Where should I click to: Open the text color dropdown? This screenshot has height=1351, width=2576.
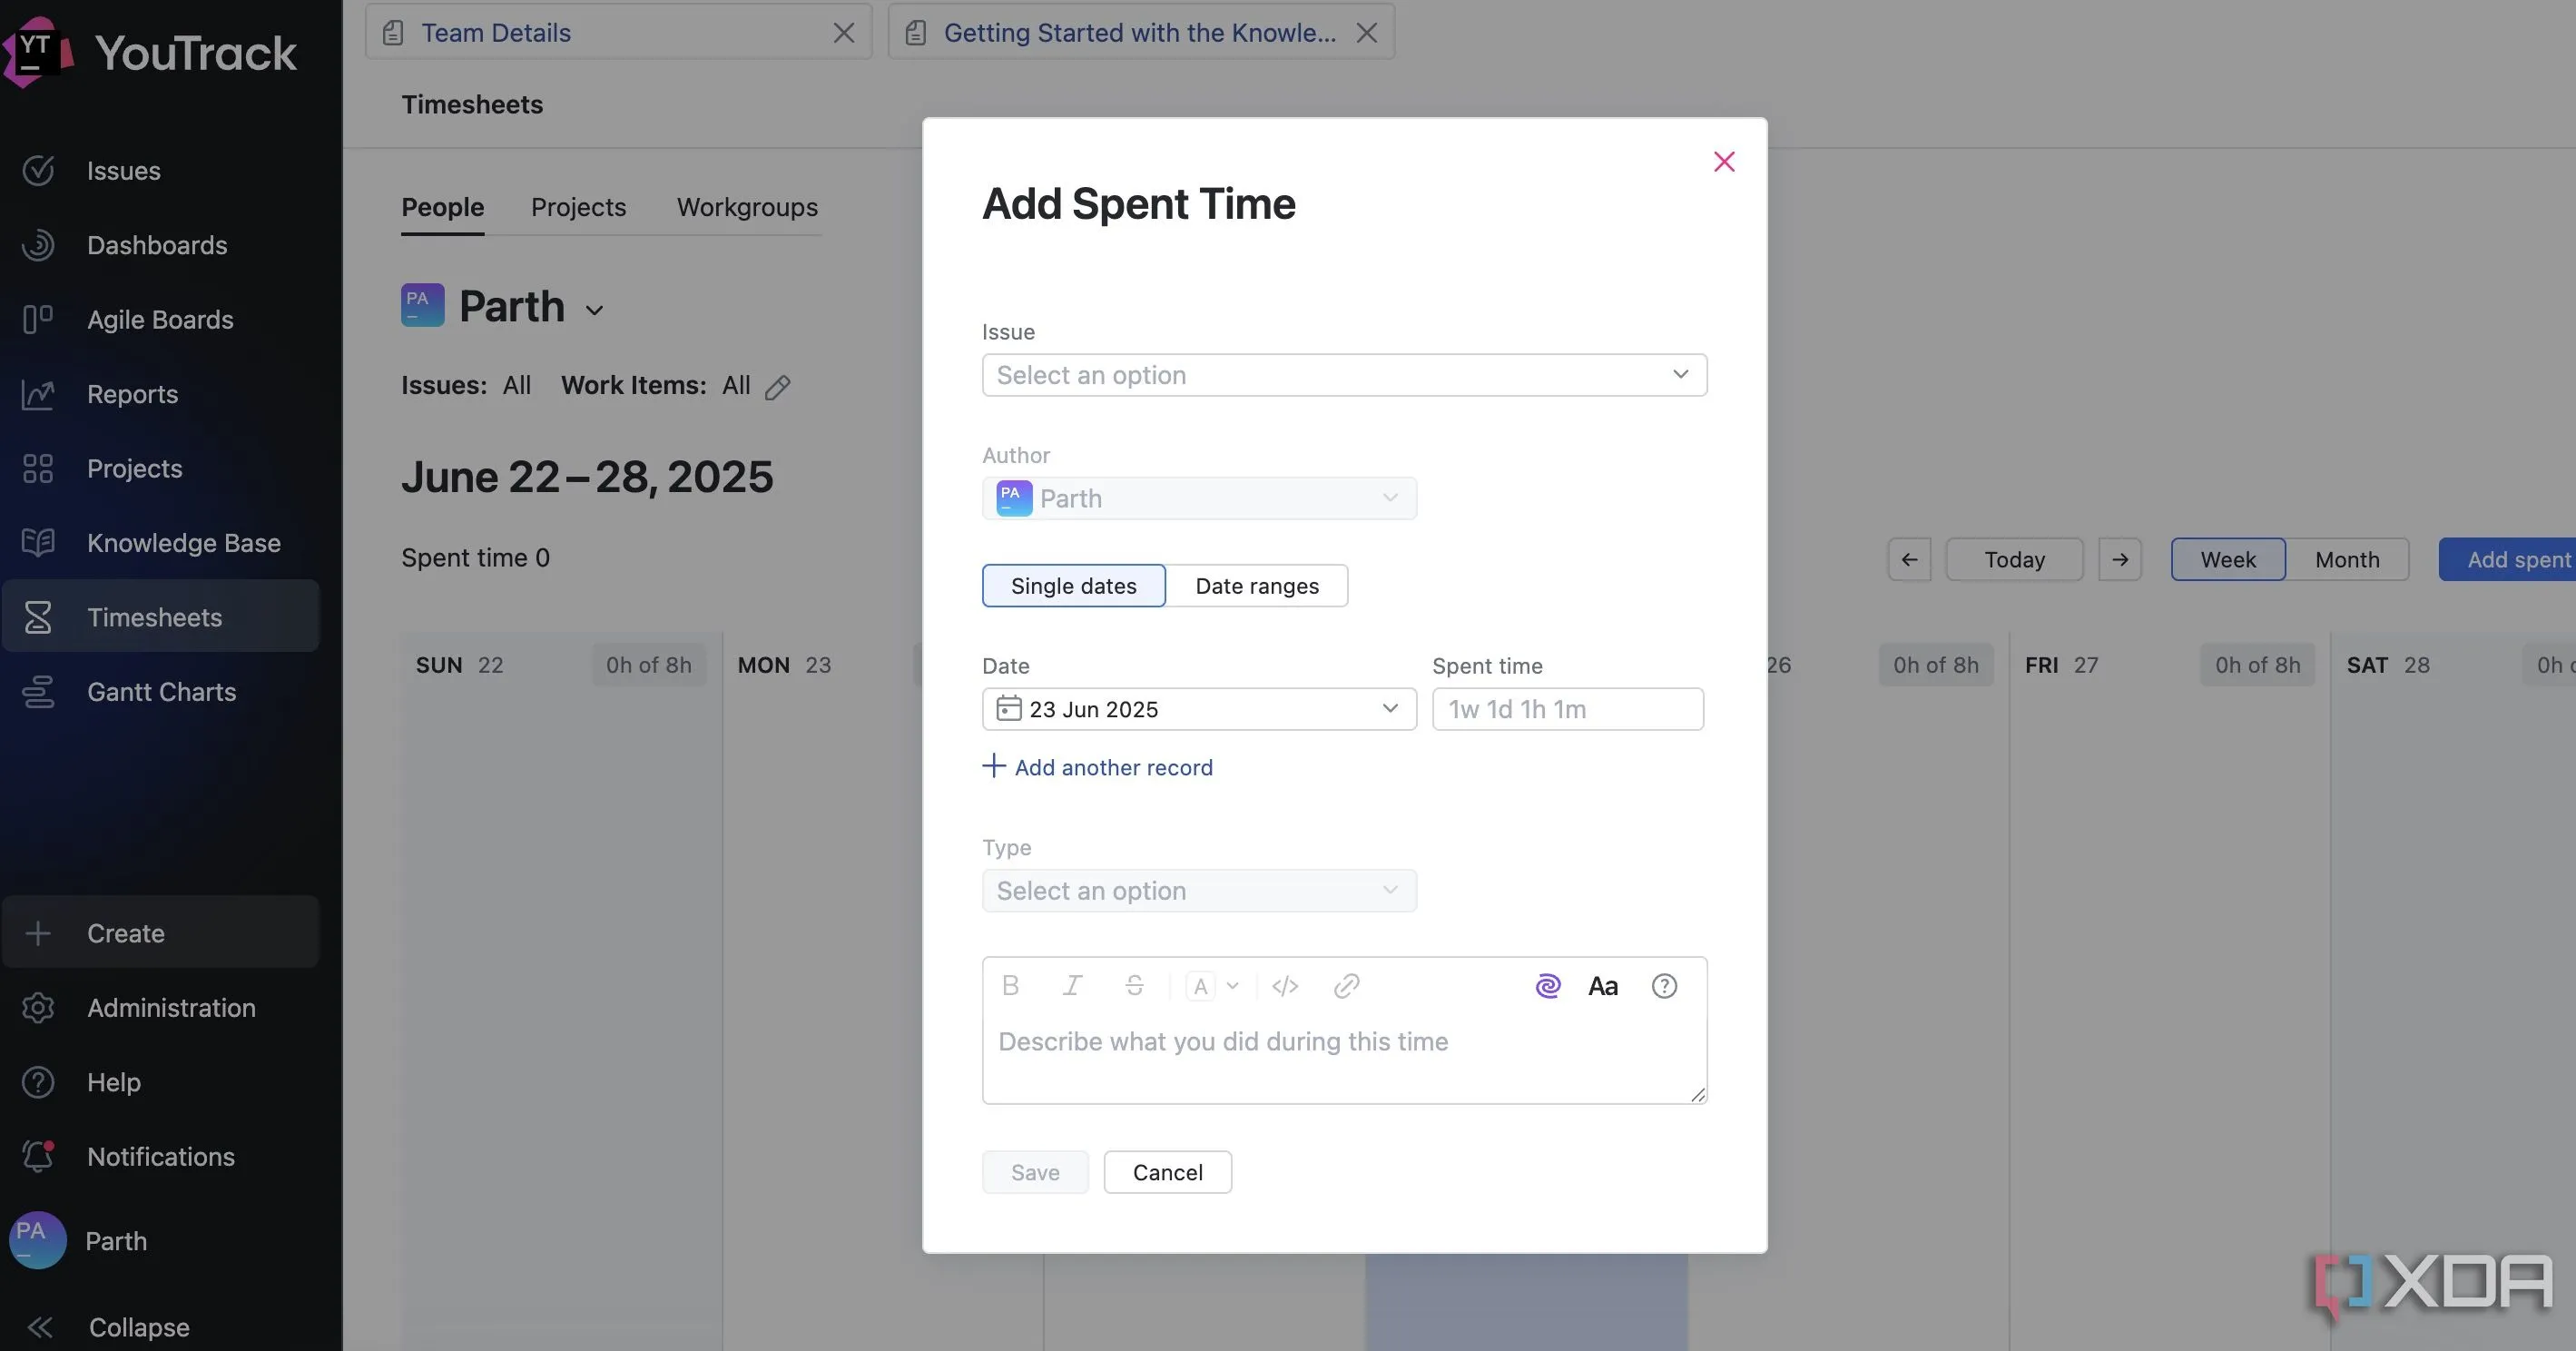click(x=1212, y=986)
